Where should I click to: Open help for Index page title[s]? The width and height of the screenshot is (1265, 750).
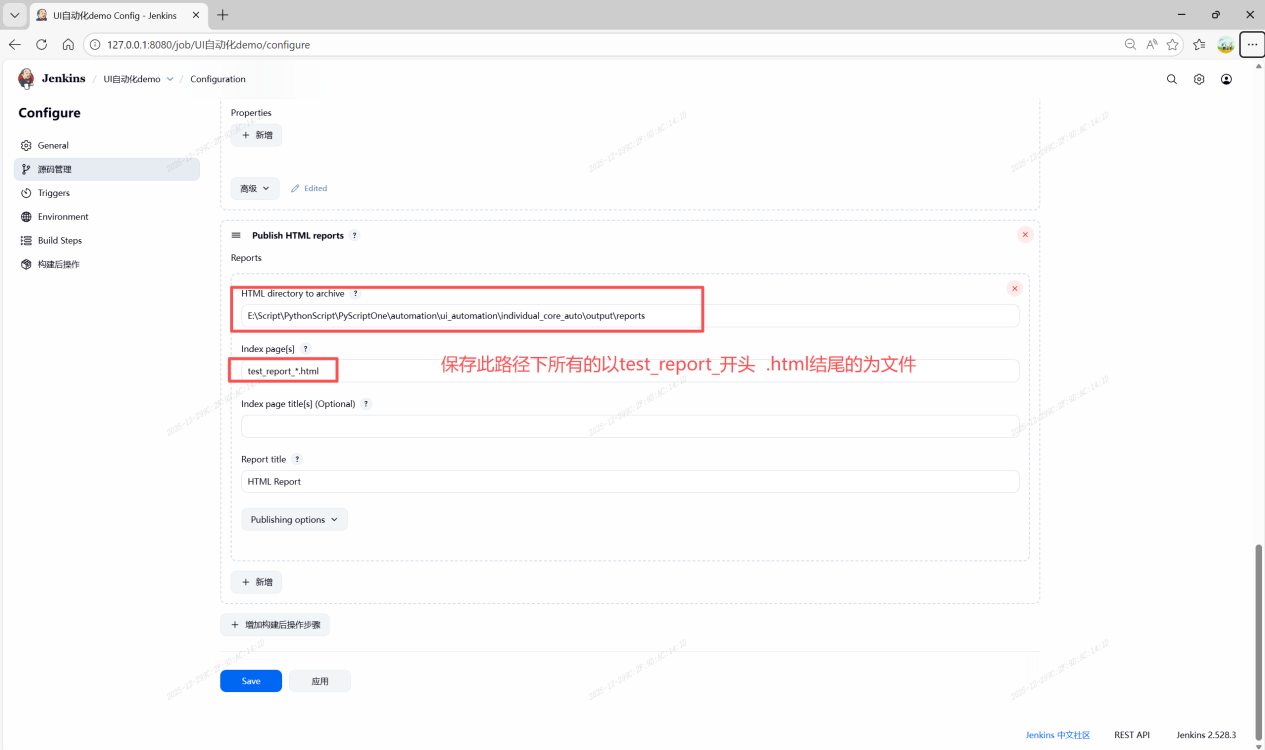point(366,404)
